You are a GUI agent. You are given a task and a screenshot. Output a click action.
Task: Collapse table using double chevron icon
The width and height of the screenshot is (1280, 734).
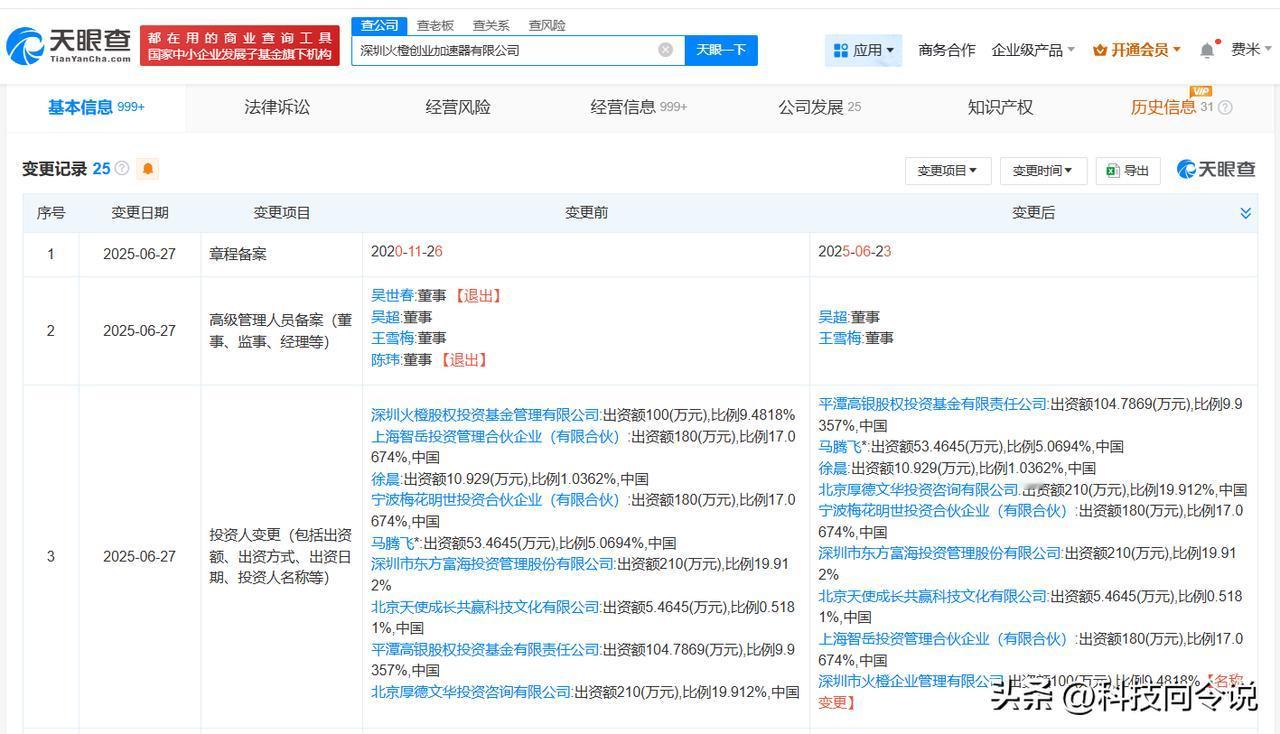pyautogui.click(x=1245, y=213)
